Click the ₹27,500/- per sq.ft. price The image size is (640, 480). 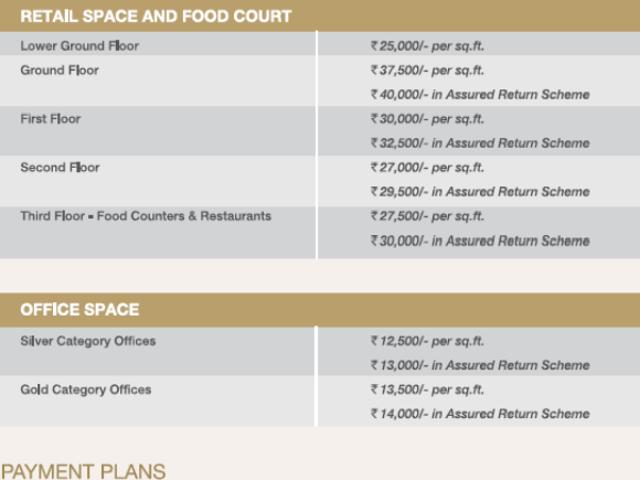pyautogui.click(x=427, y=216)
